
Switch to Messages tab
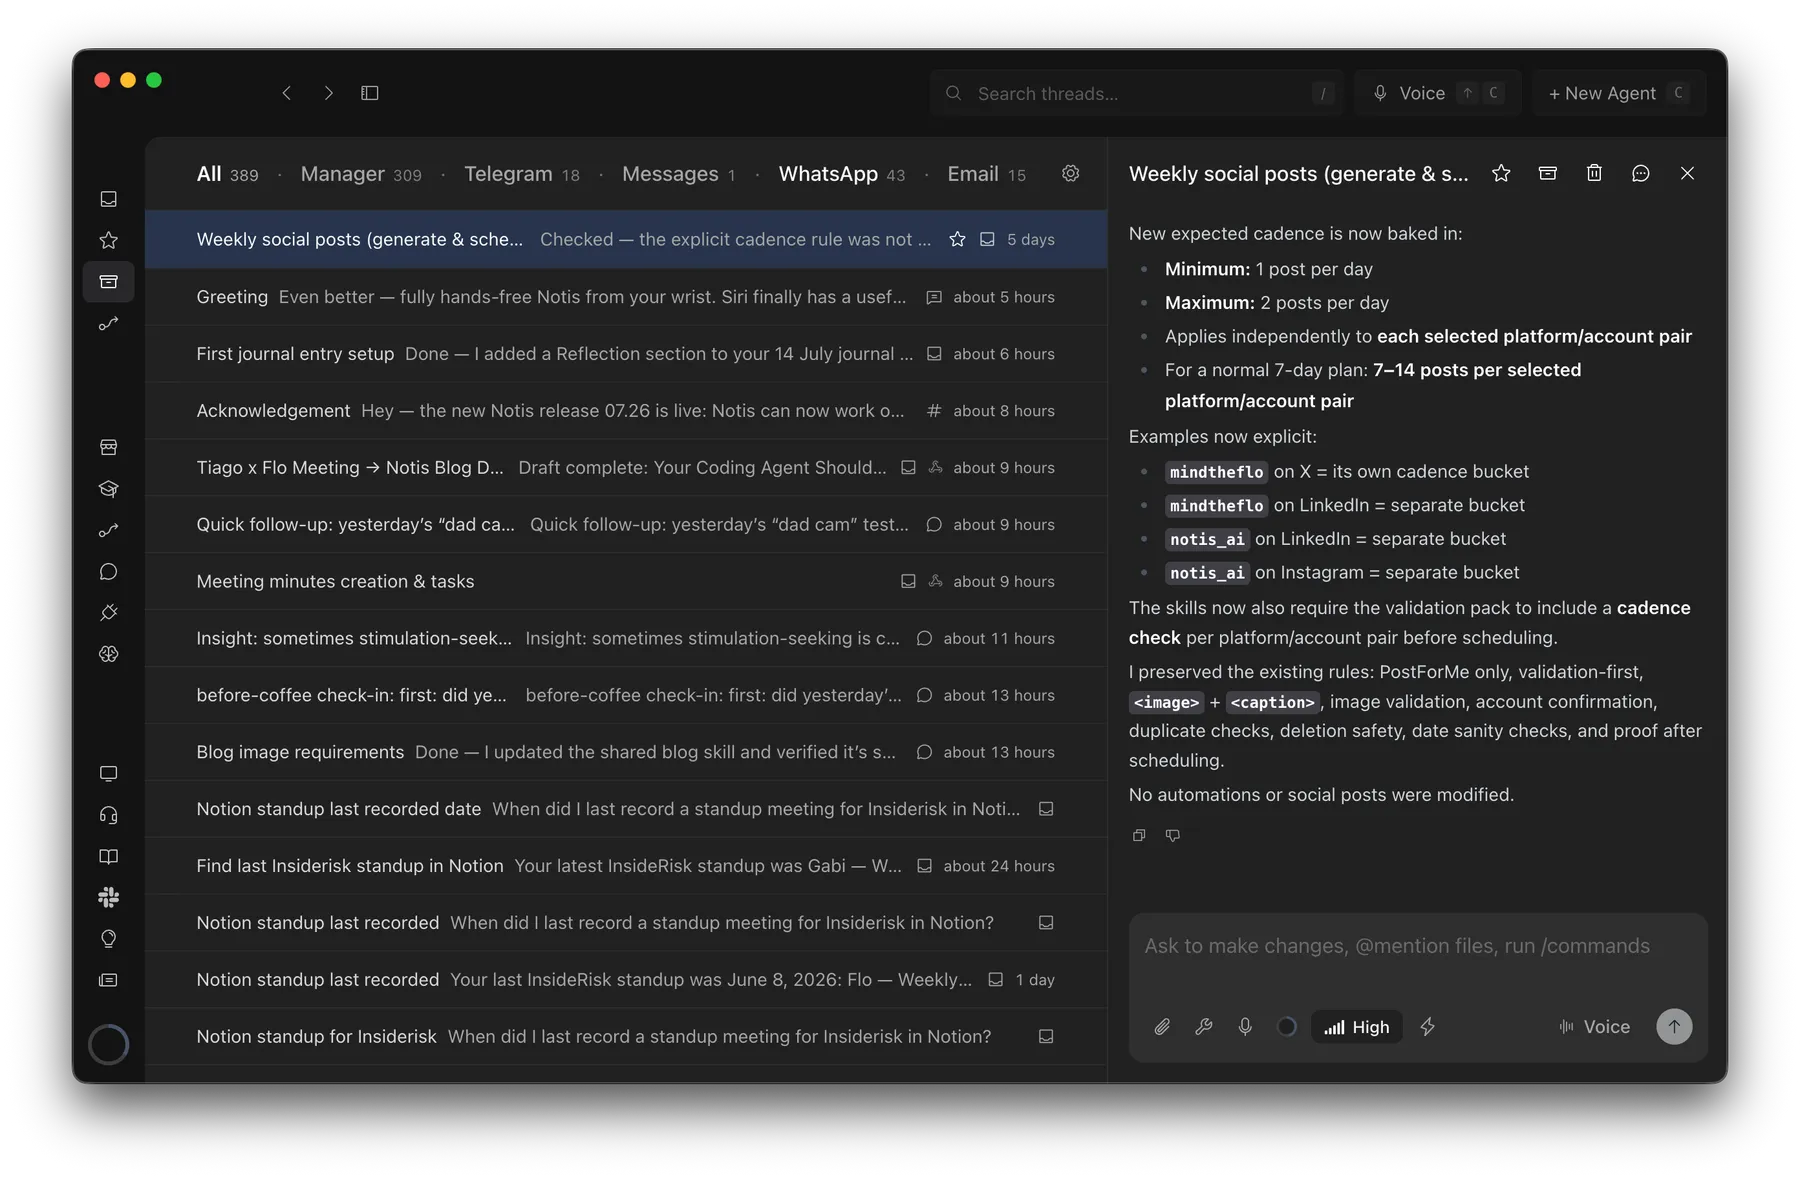click(679, 174)
